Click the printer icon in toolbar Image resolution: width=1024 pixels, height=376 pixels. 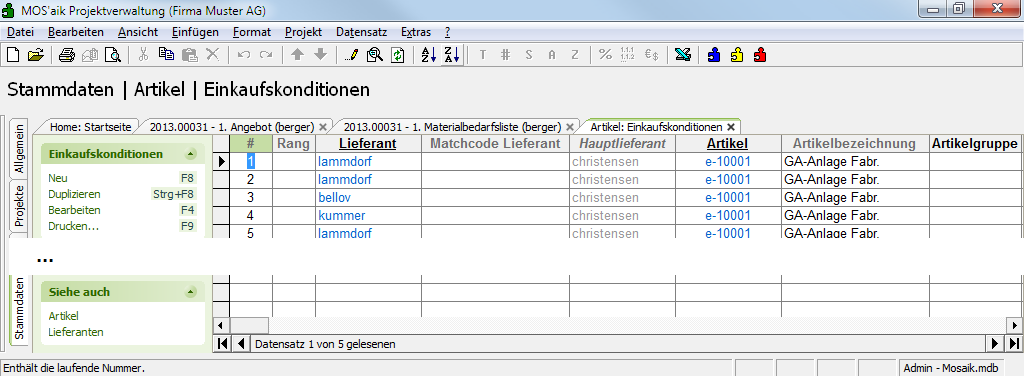pos(67,55)
